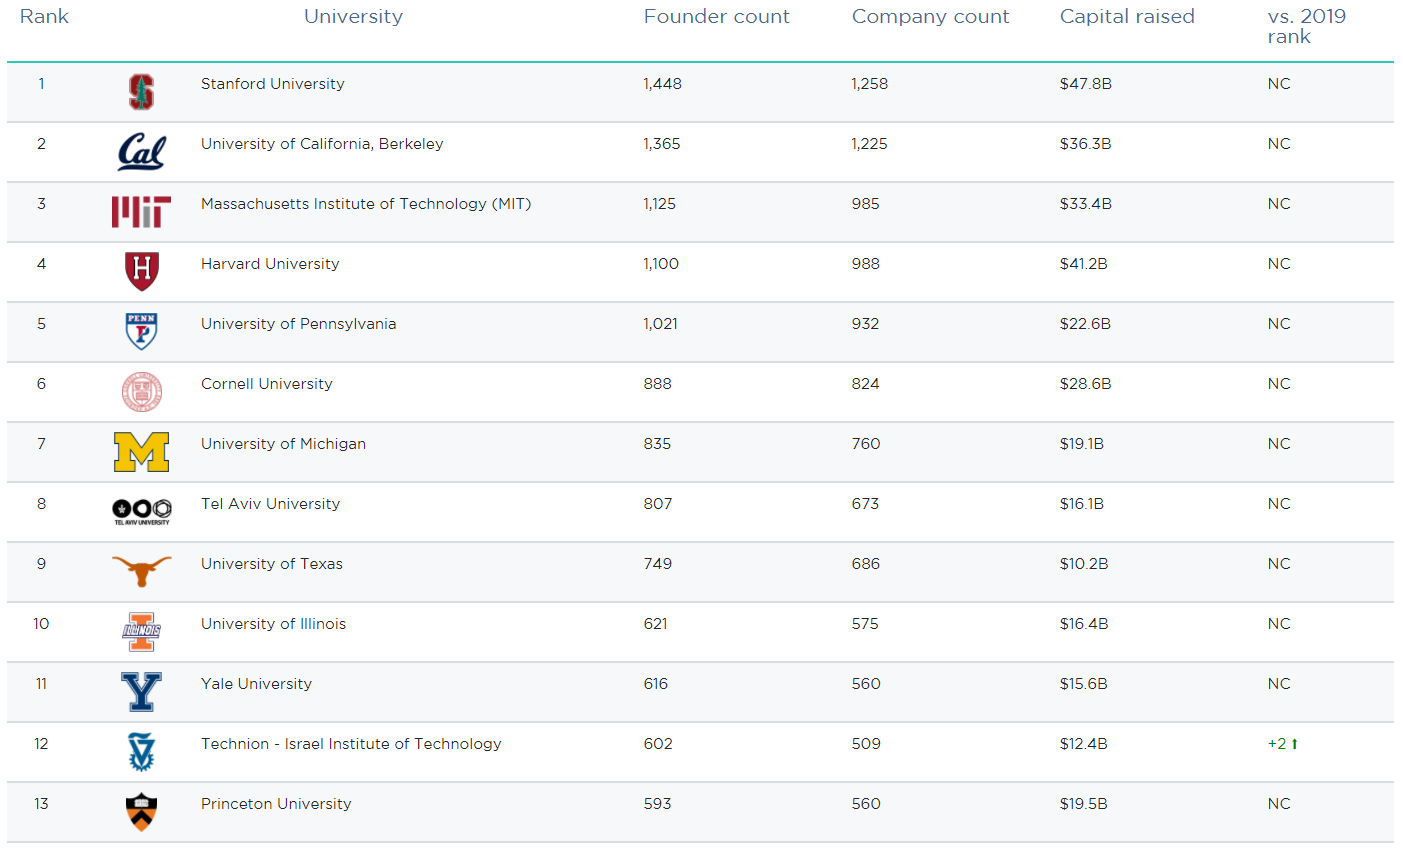Click the Technion logo

[141, 752]
